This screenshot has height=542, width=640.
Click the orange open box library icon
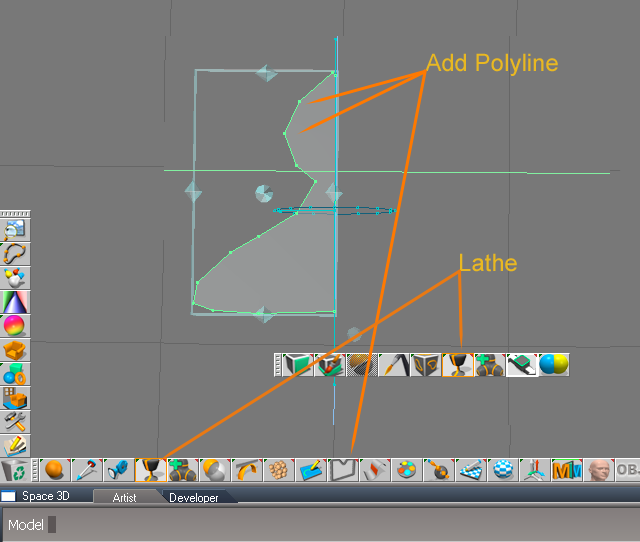15,350
